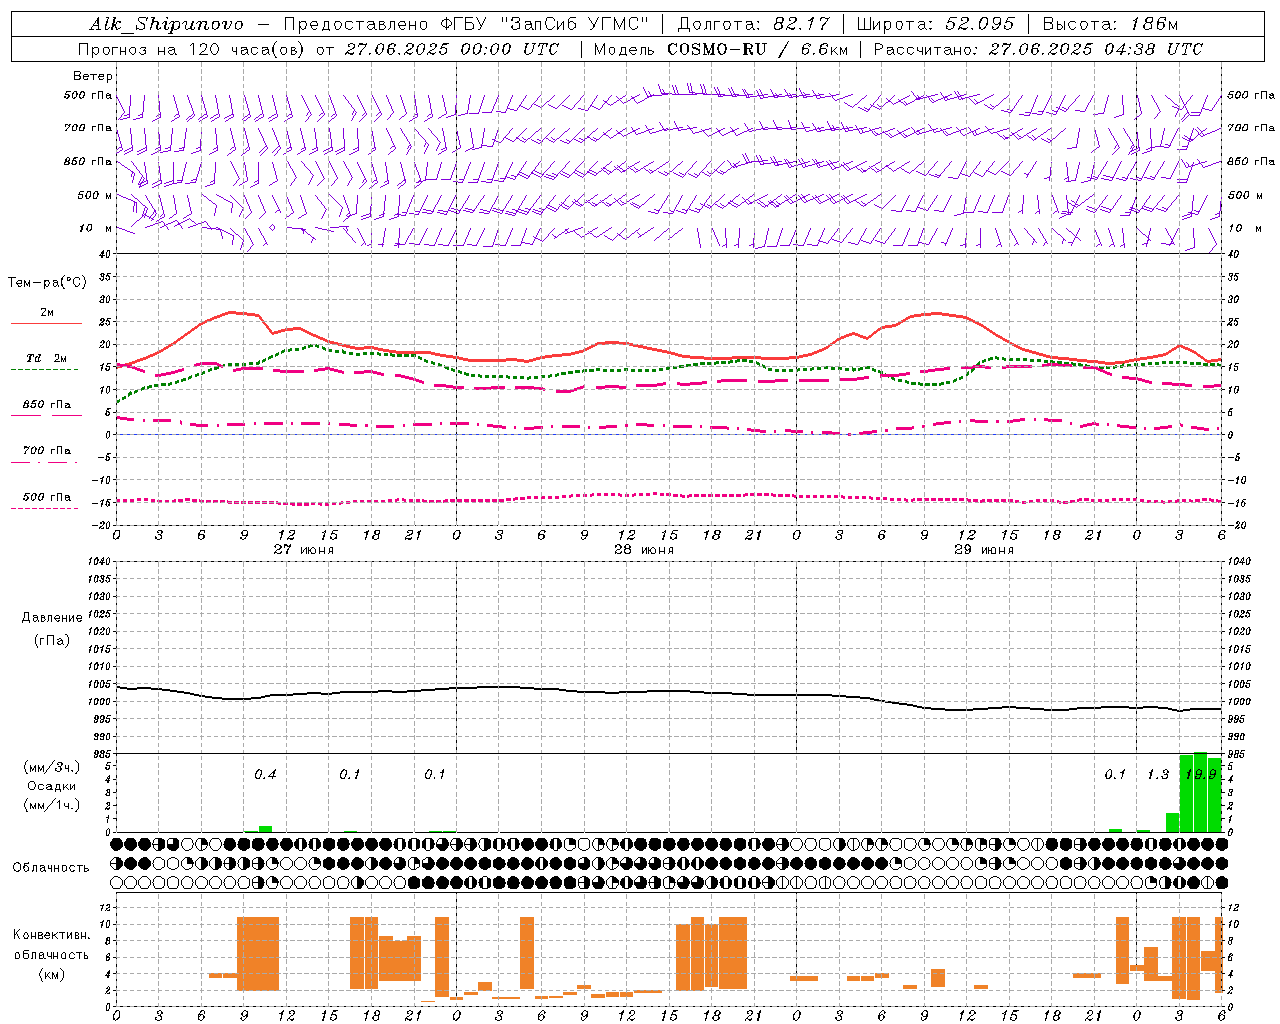This screenshot has width=1280, height=1024.
Task: Click the precipitation value 0.4
Action: [265, 774]
